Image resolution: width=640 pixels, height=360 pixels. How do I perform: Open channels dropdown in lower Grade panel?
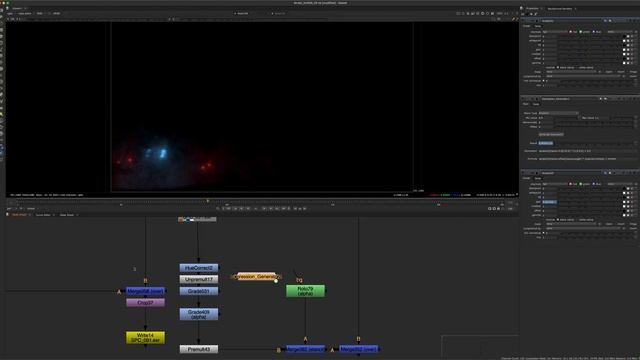point(556,184)
